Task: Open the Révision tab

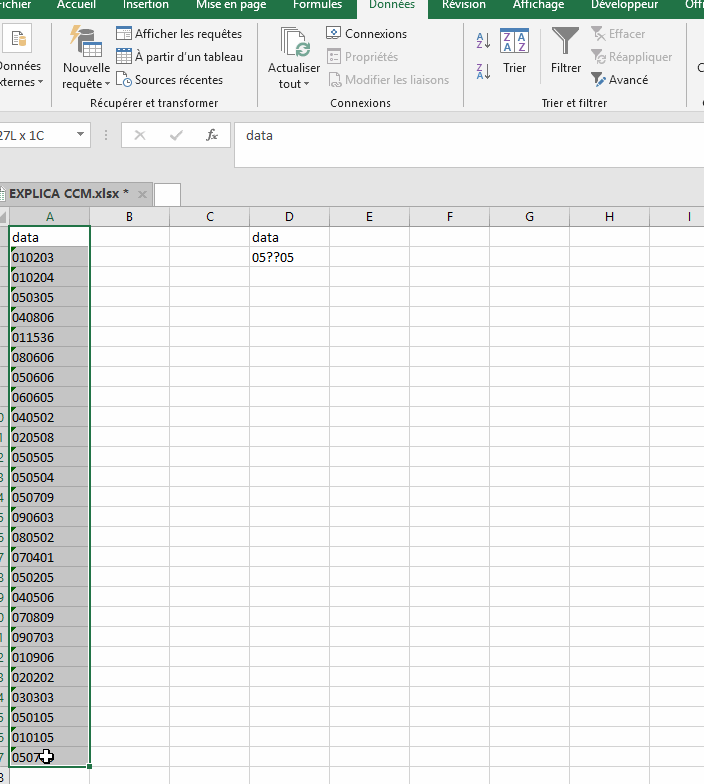Action: (x=464, y=5)
